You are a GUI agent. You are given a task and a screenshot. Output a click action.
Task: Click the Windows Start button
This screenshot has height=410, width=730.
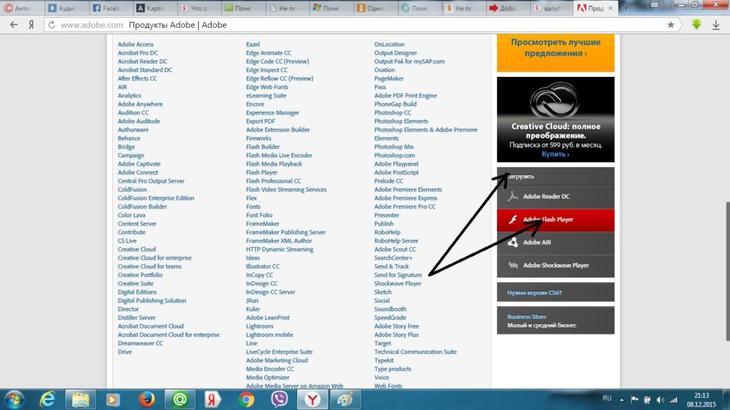point(14,398)
